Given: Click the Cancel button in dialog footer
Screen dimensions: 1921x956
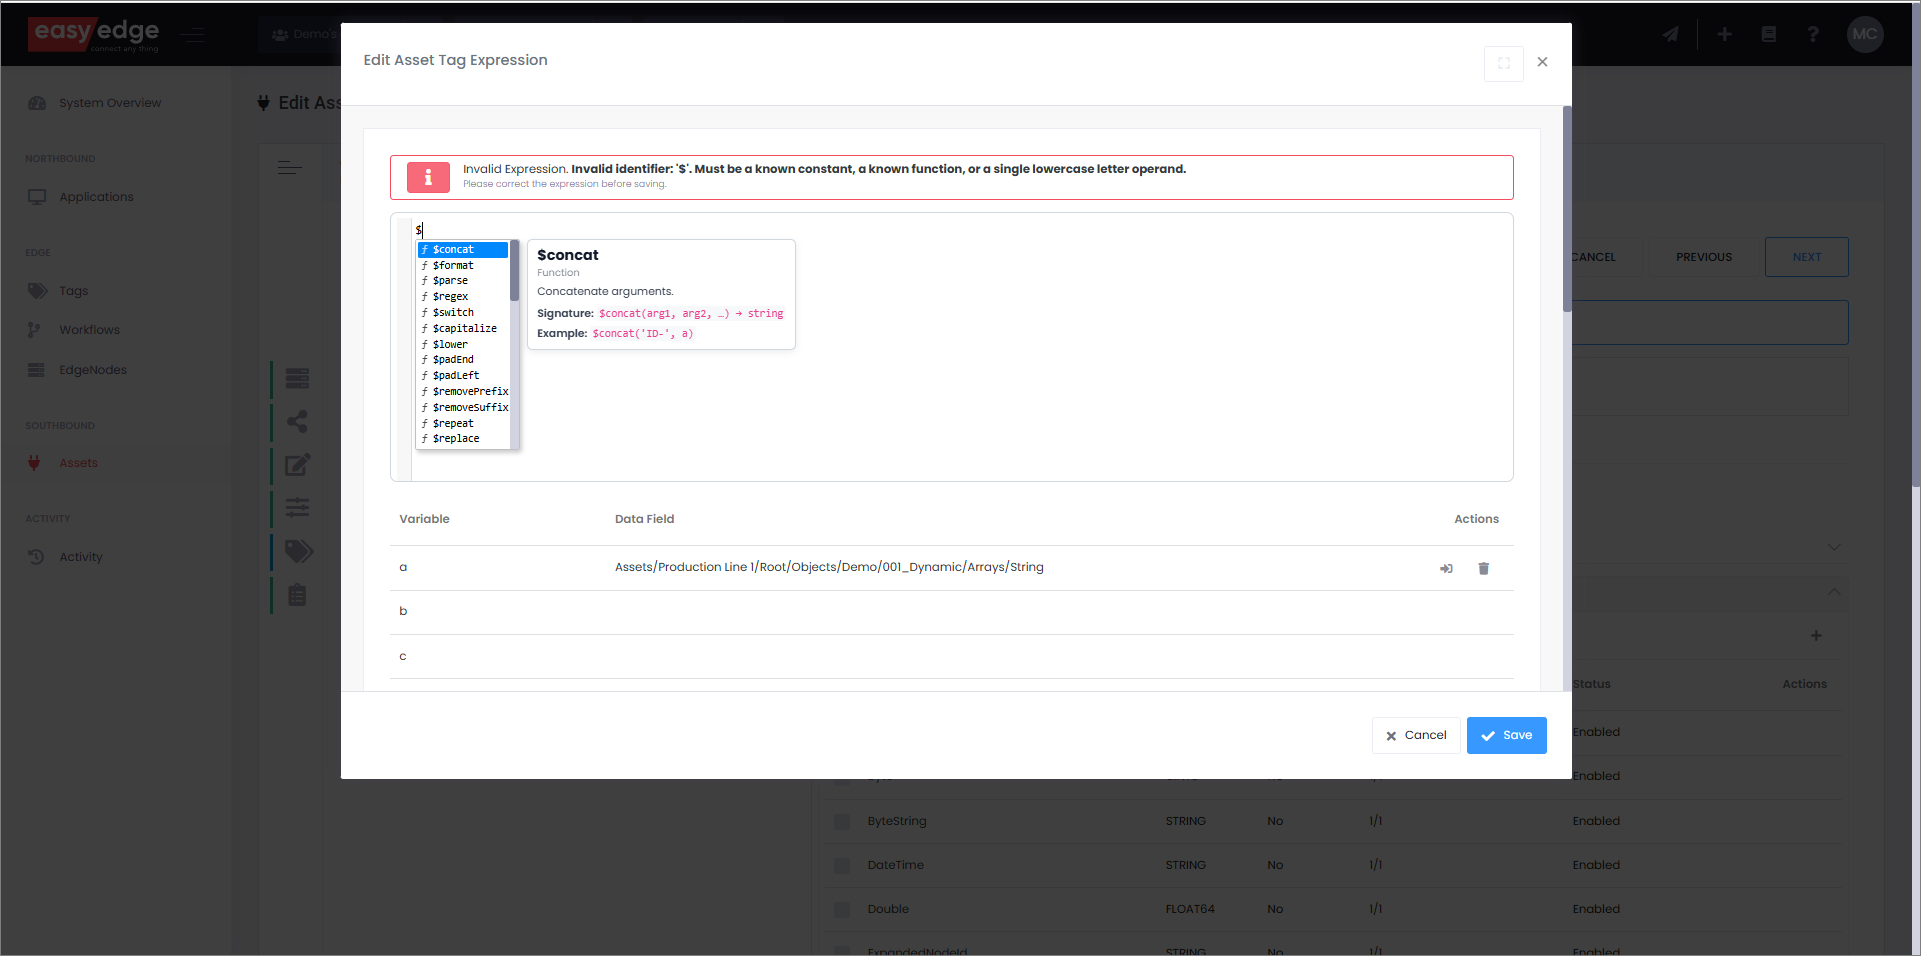Looking at the screenshot, I should point(1415,736).
